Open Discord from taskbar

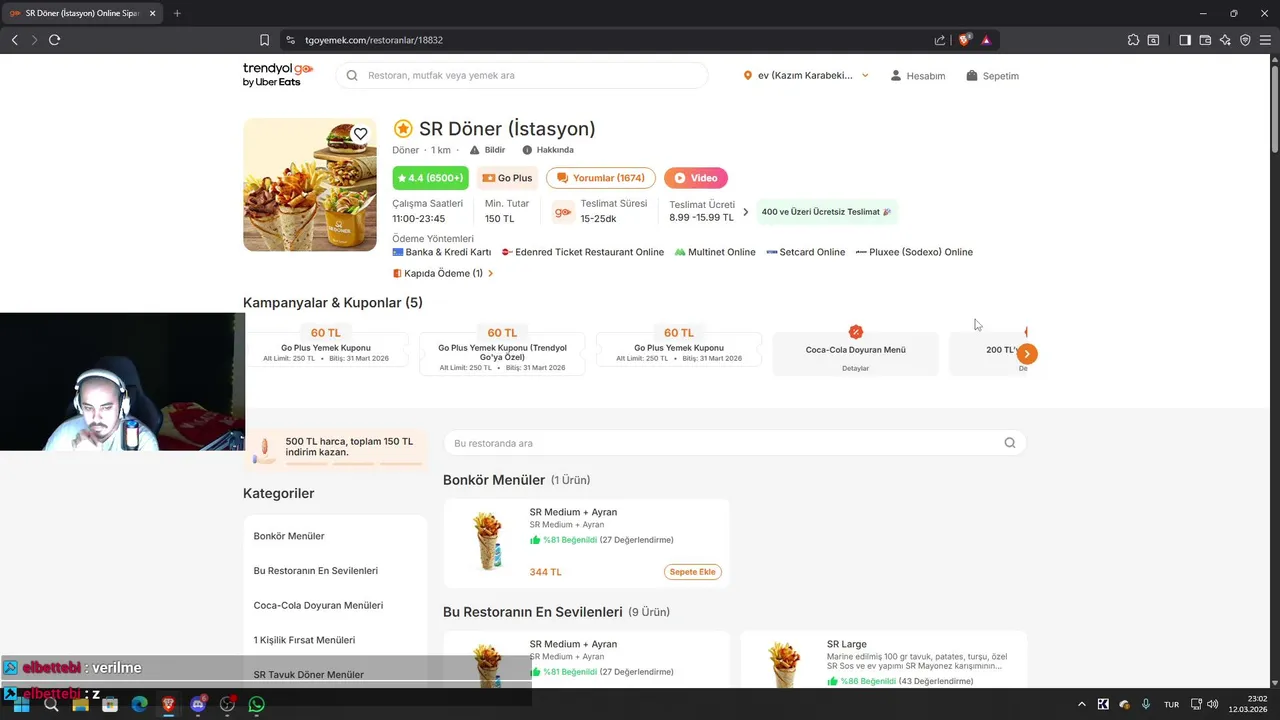pyautogui.click(x=198, y=704)
